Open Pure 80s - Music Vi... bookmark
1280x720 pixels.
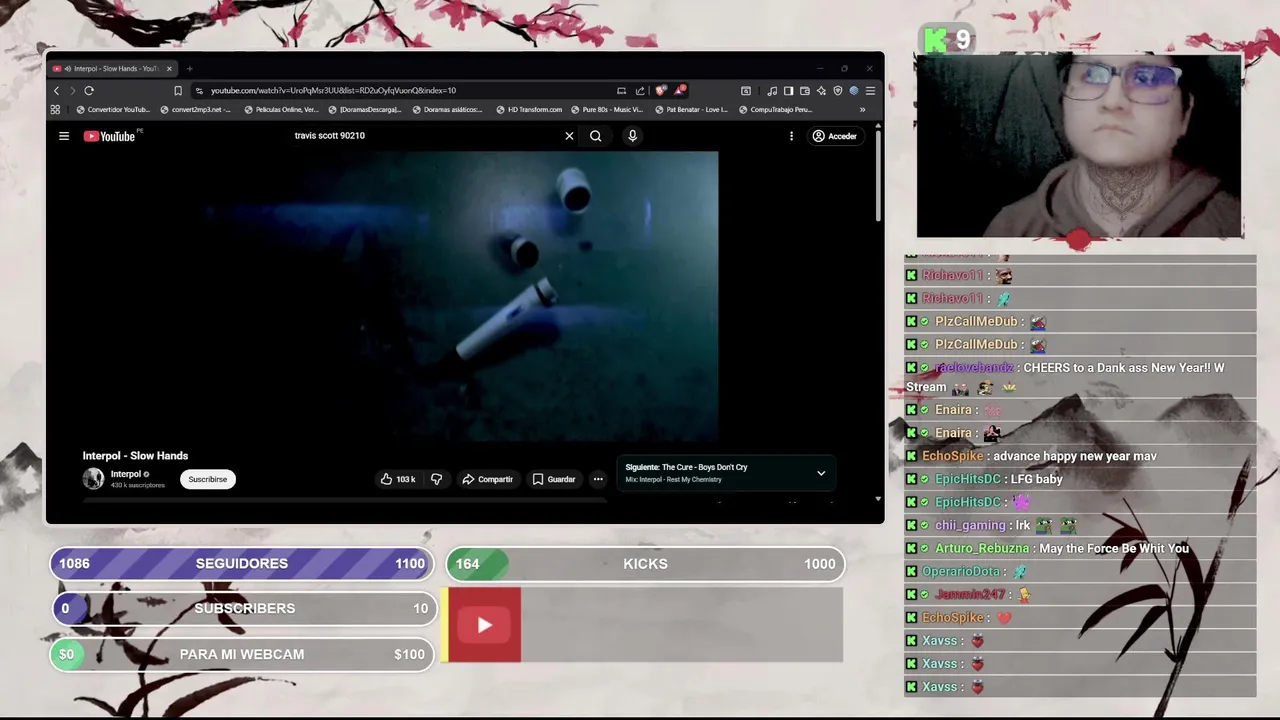608,110
